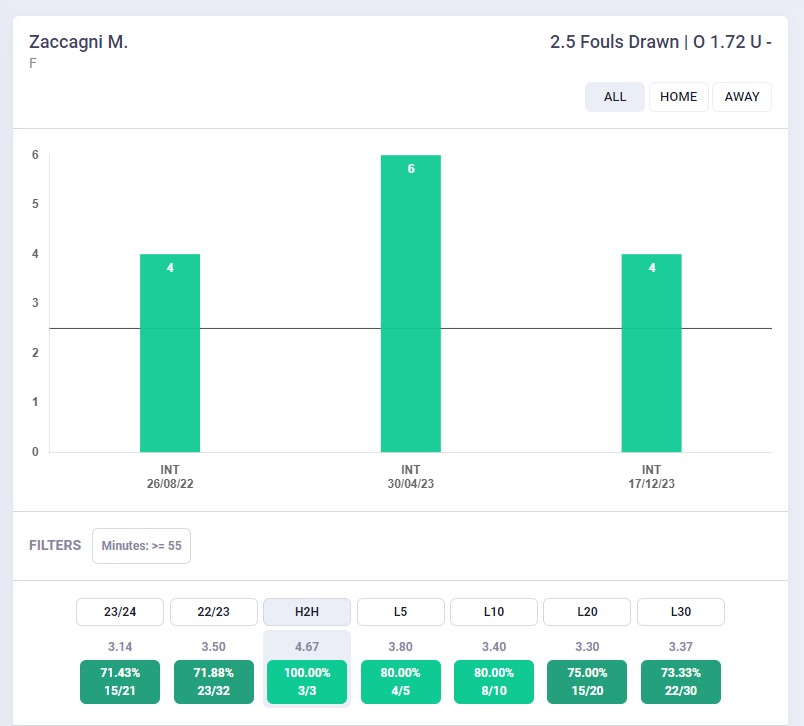This screenshot has height=726, width=804.
Task: Click the 3.30 average under L20
Action: pyautogui.click(x=587, y=647)
